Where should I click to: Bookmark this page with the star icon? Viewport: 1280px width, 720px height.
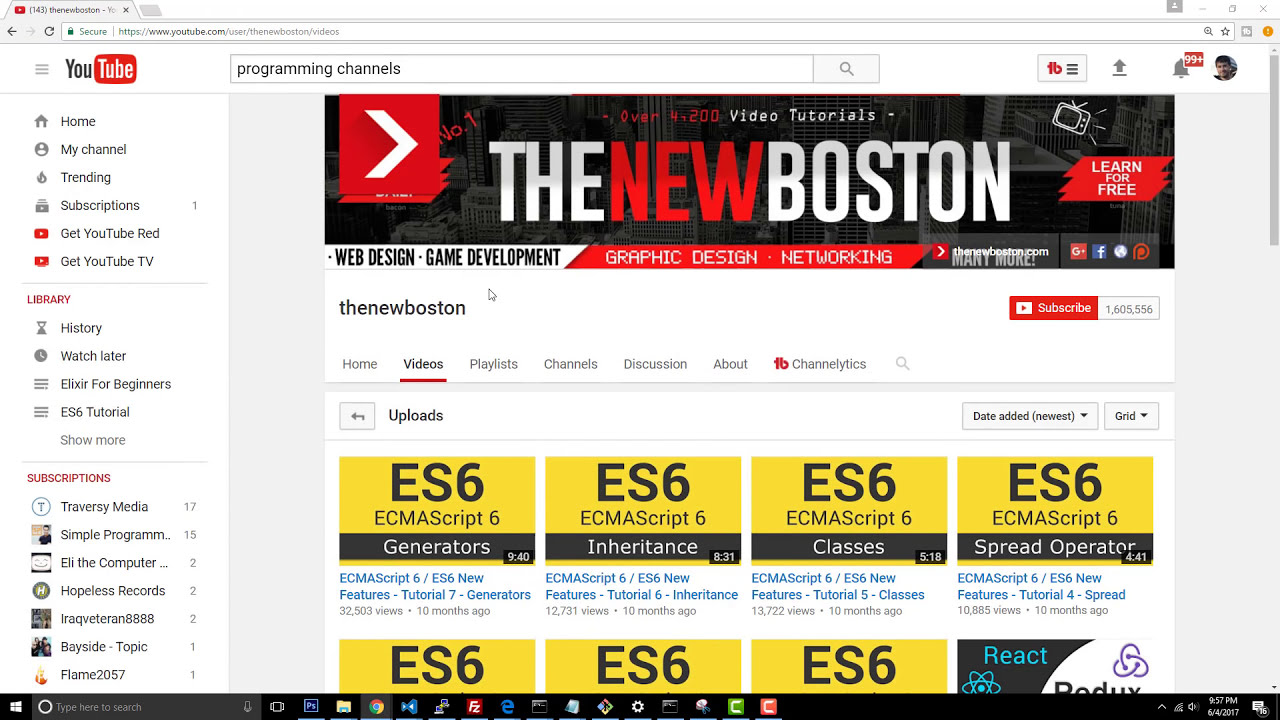coord(1225,31)
